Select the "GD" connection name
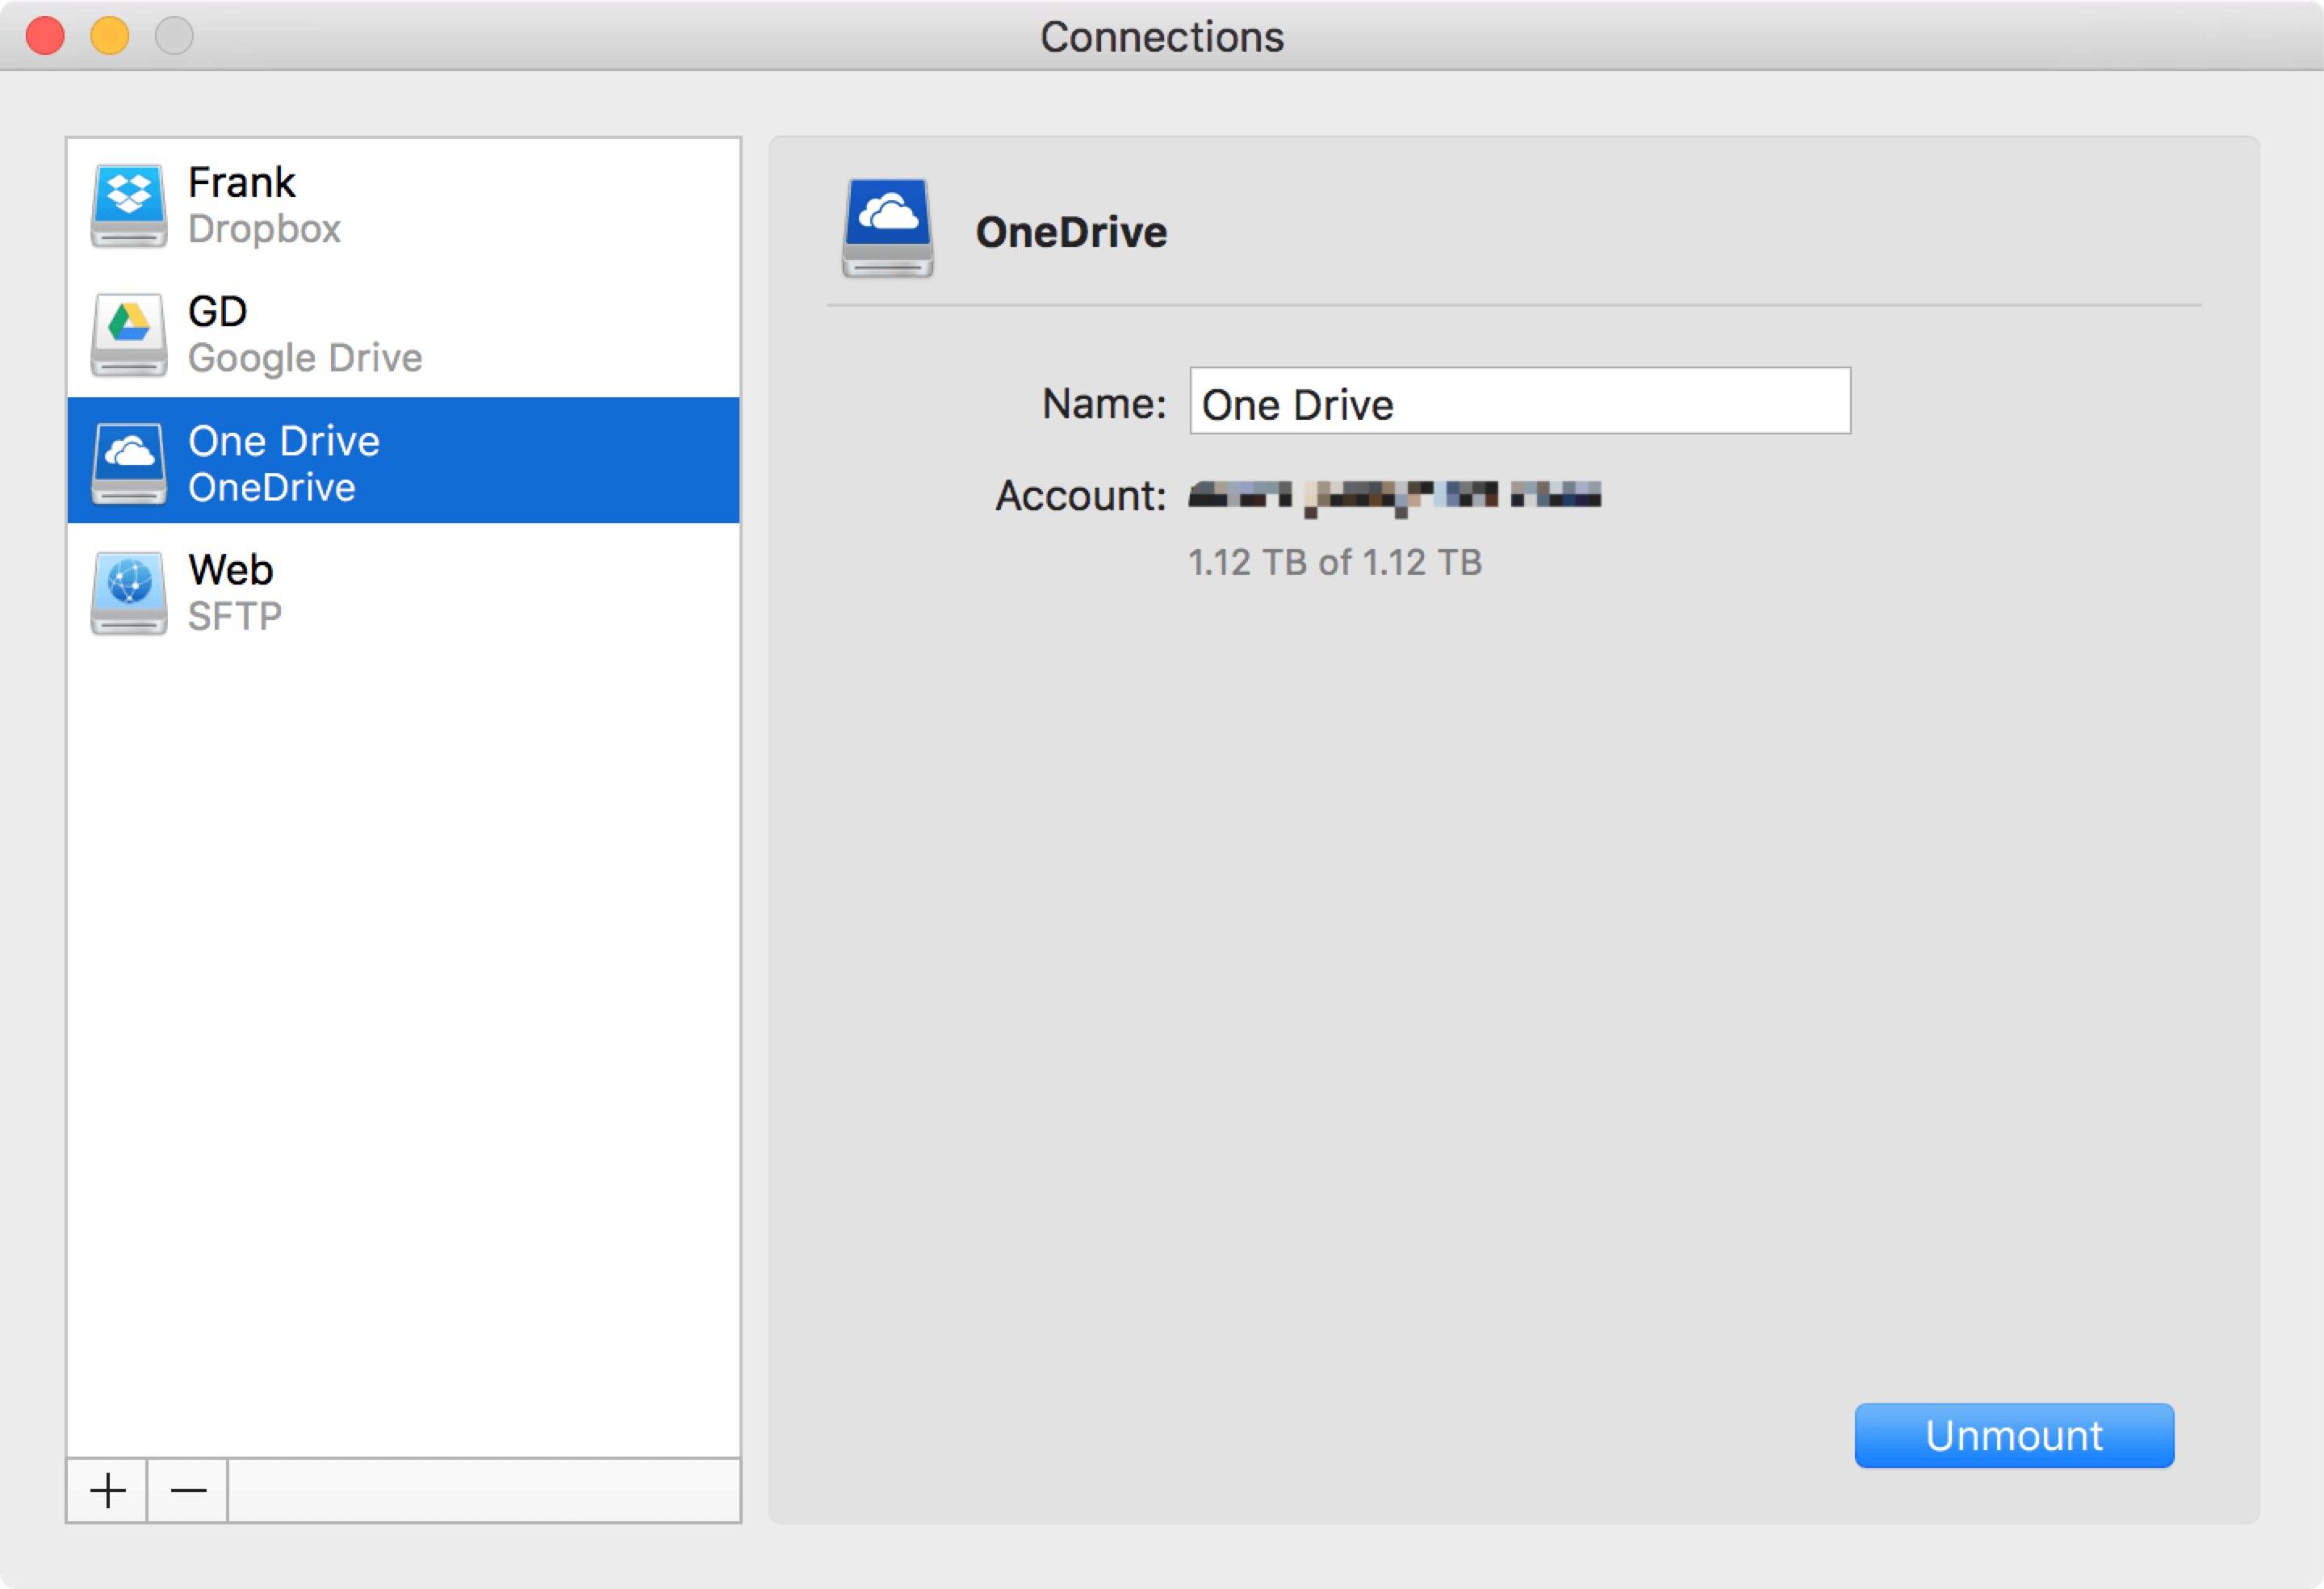This screenshot has height=1589, width=2324. (218, 311)
